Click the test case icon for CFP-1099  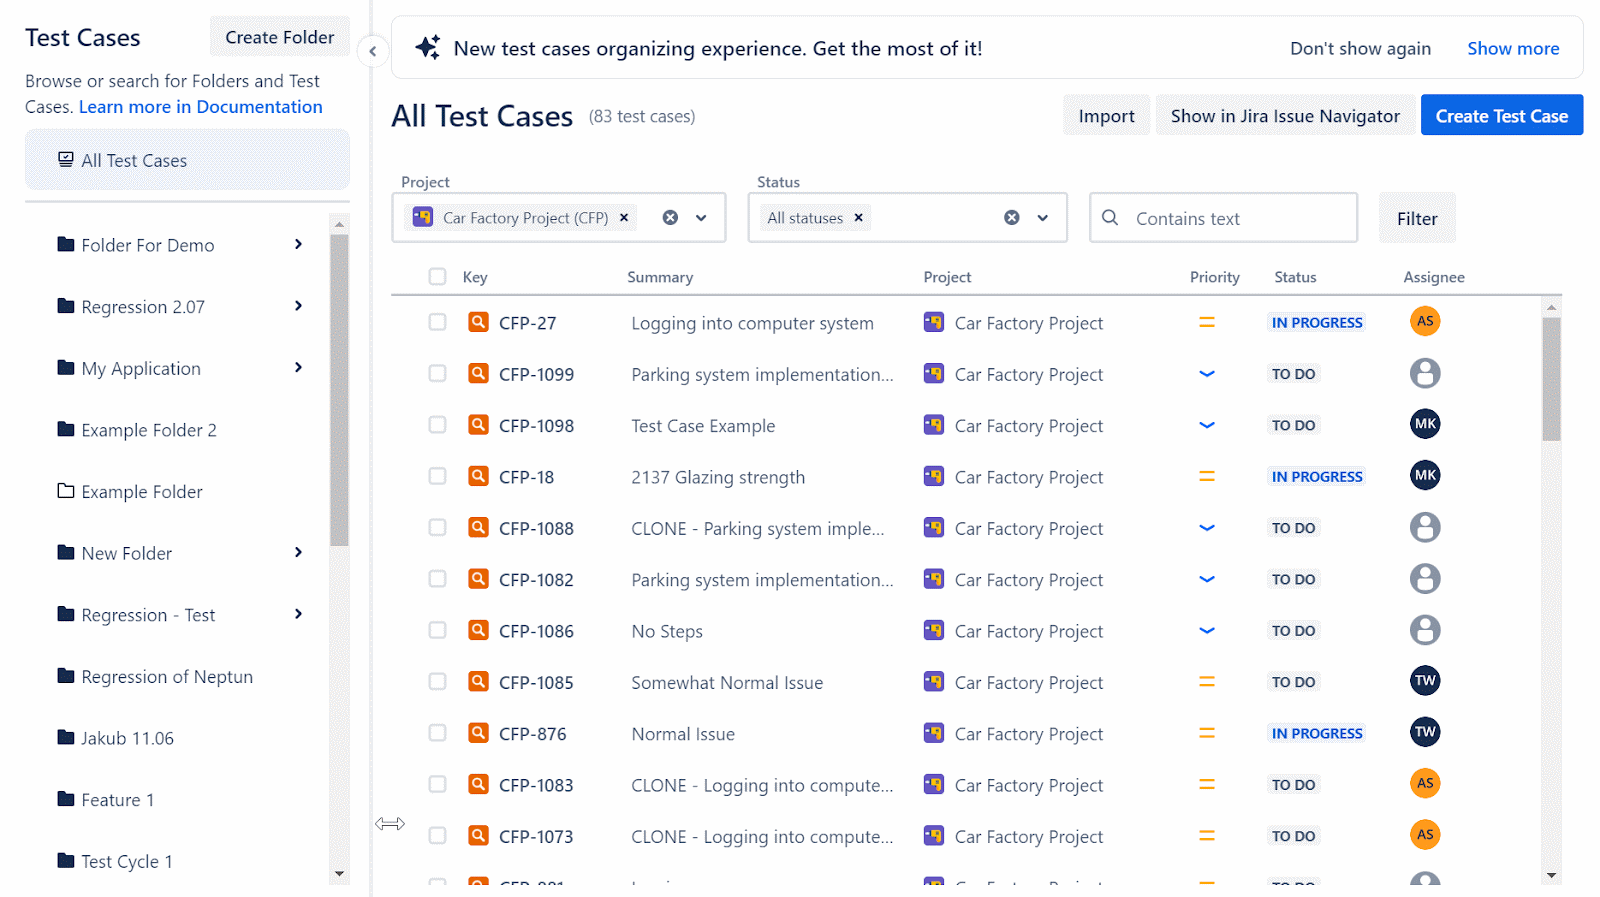click(x=479, y=373)
